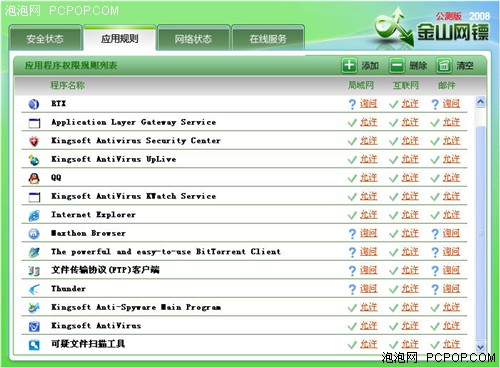
Task: Change Anti-Spyware 邮件 允许 setting
Action: point(451,307)
